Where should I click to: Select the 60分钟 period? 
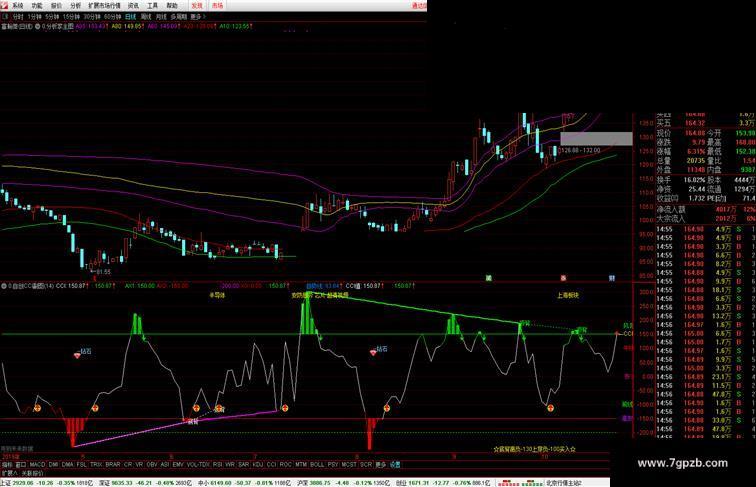[112, 16]
